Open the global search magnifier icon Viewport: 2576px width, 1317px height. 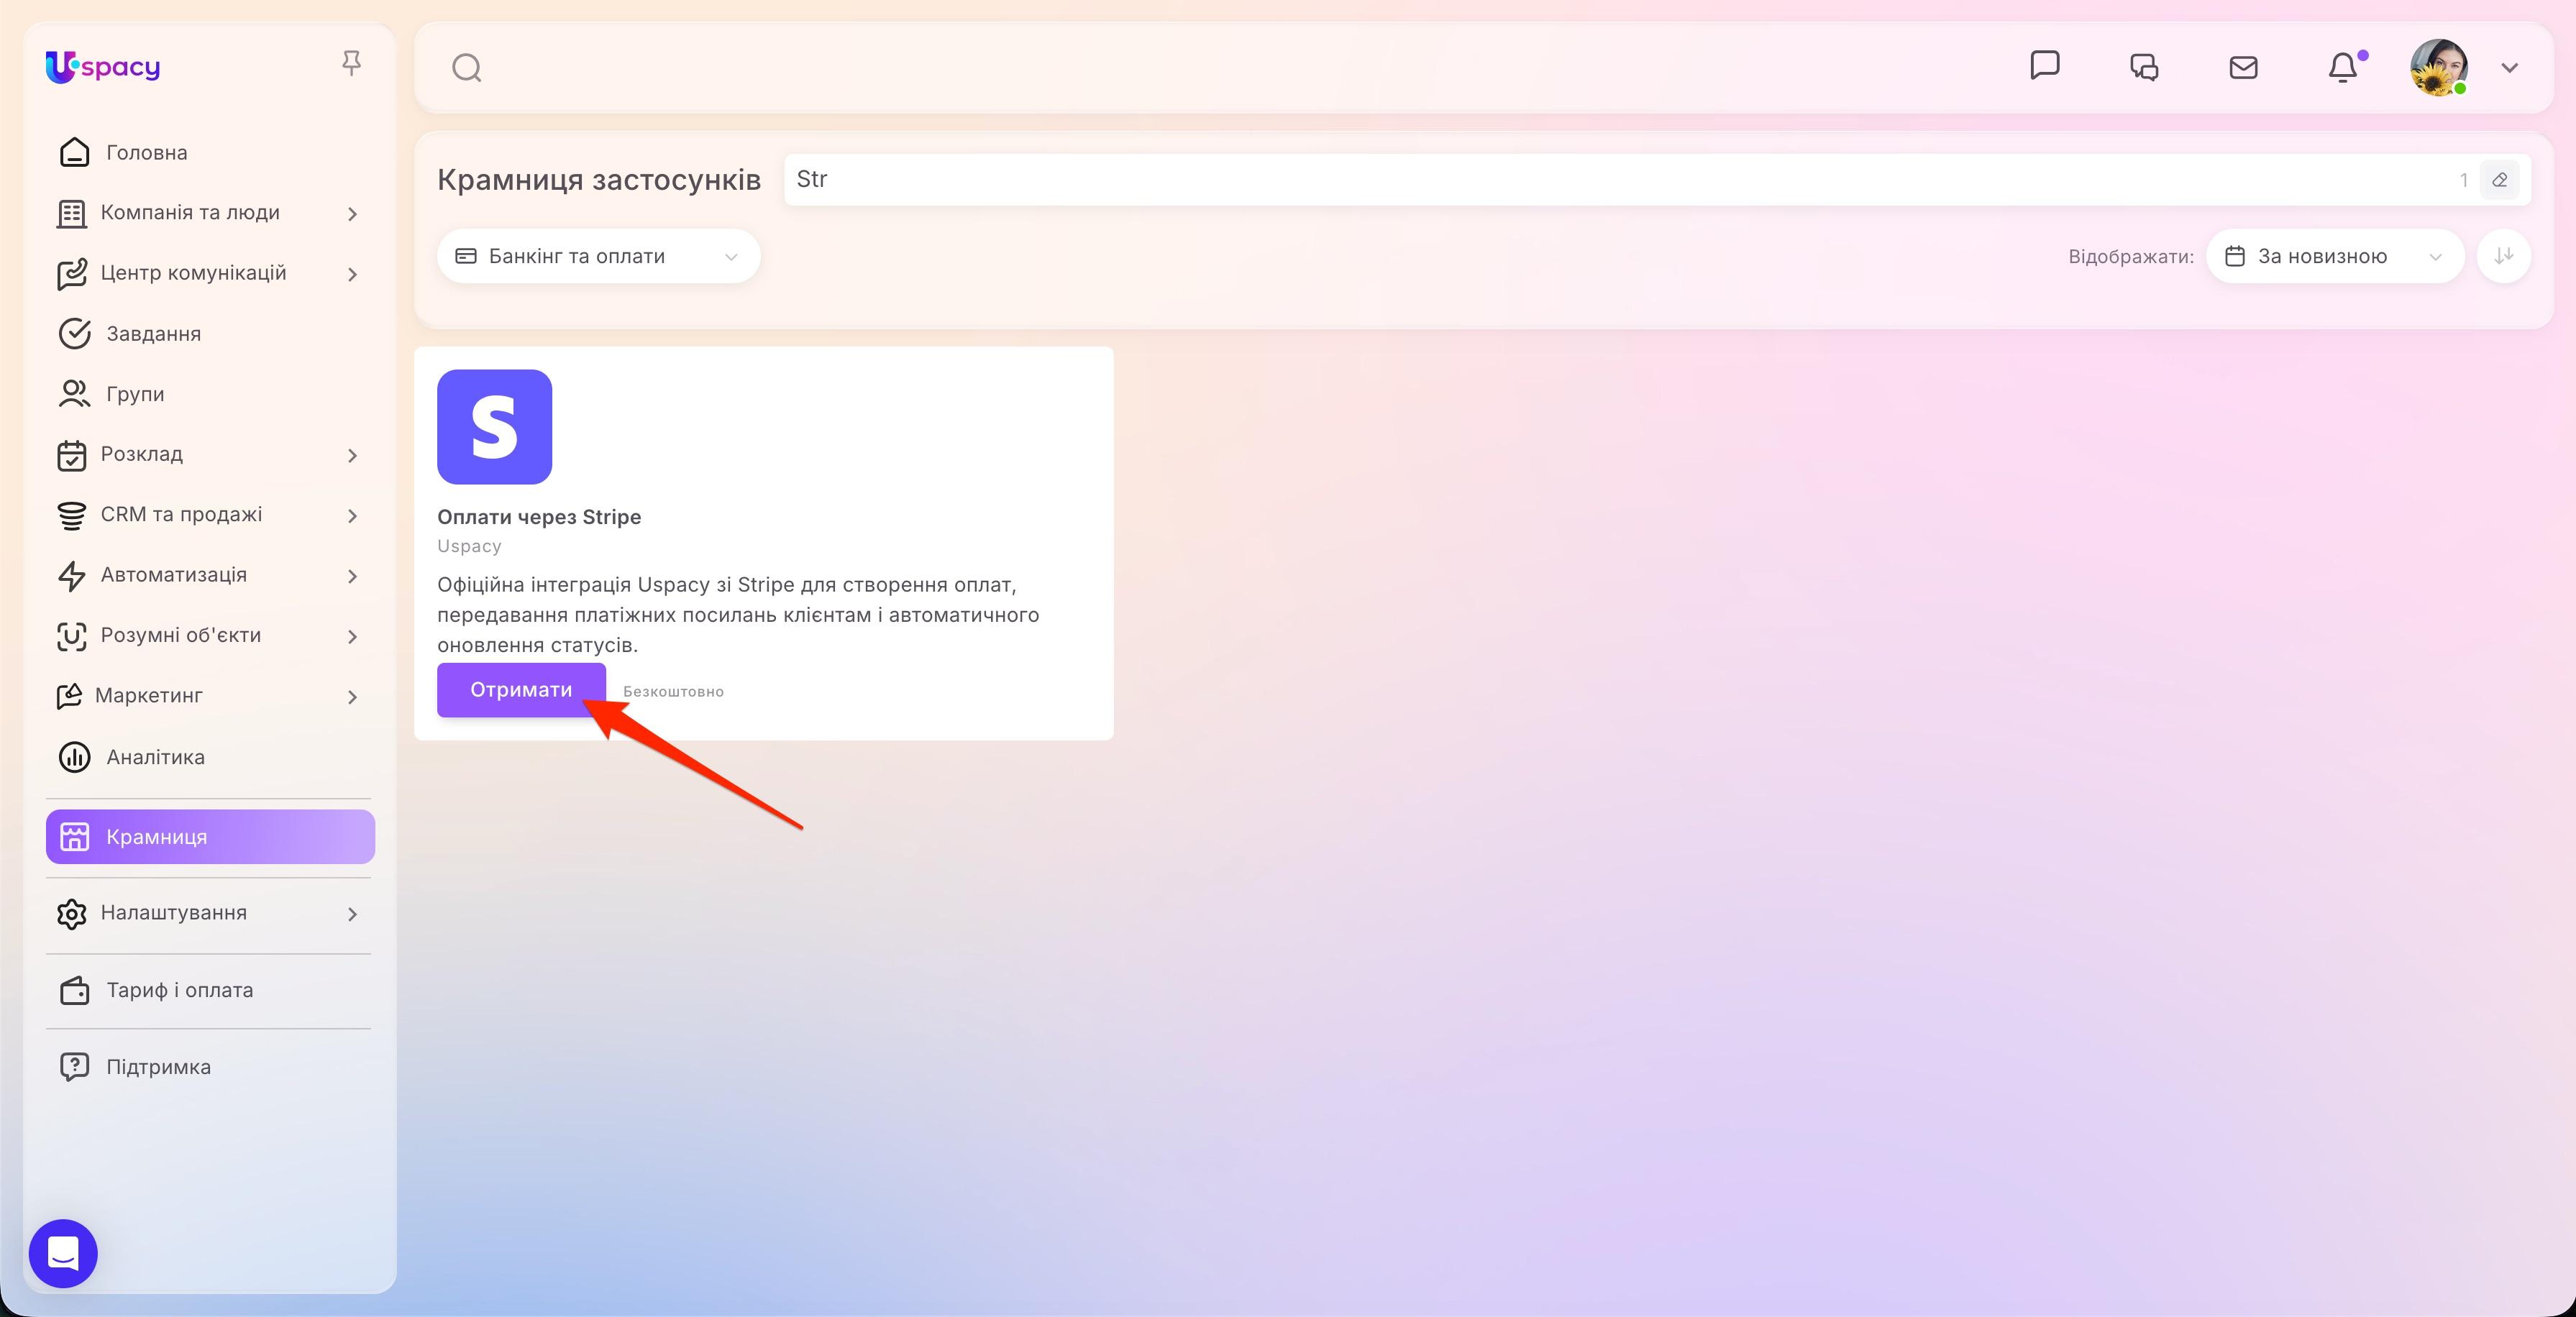(x=467, y=68)
